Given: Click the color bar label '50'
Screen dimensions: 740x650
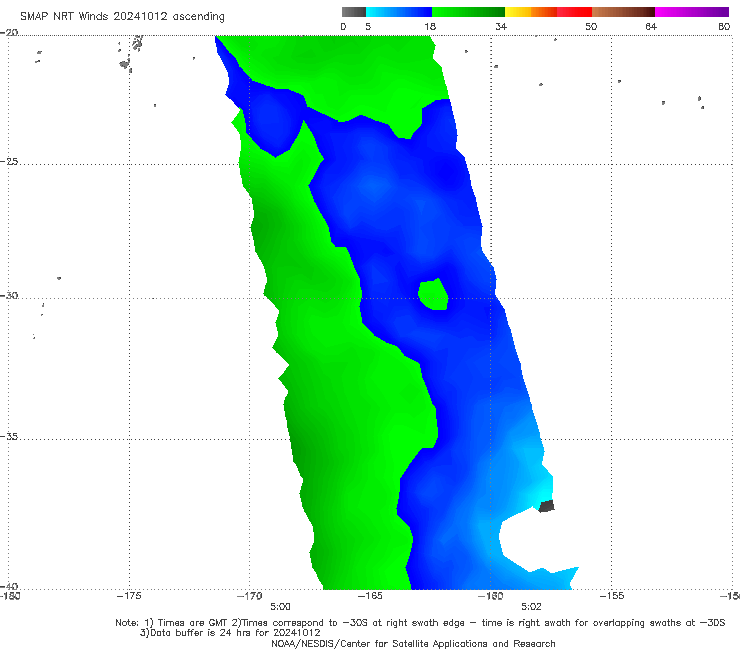Looking at the screenshot, I should click(x=591, y=26).
